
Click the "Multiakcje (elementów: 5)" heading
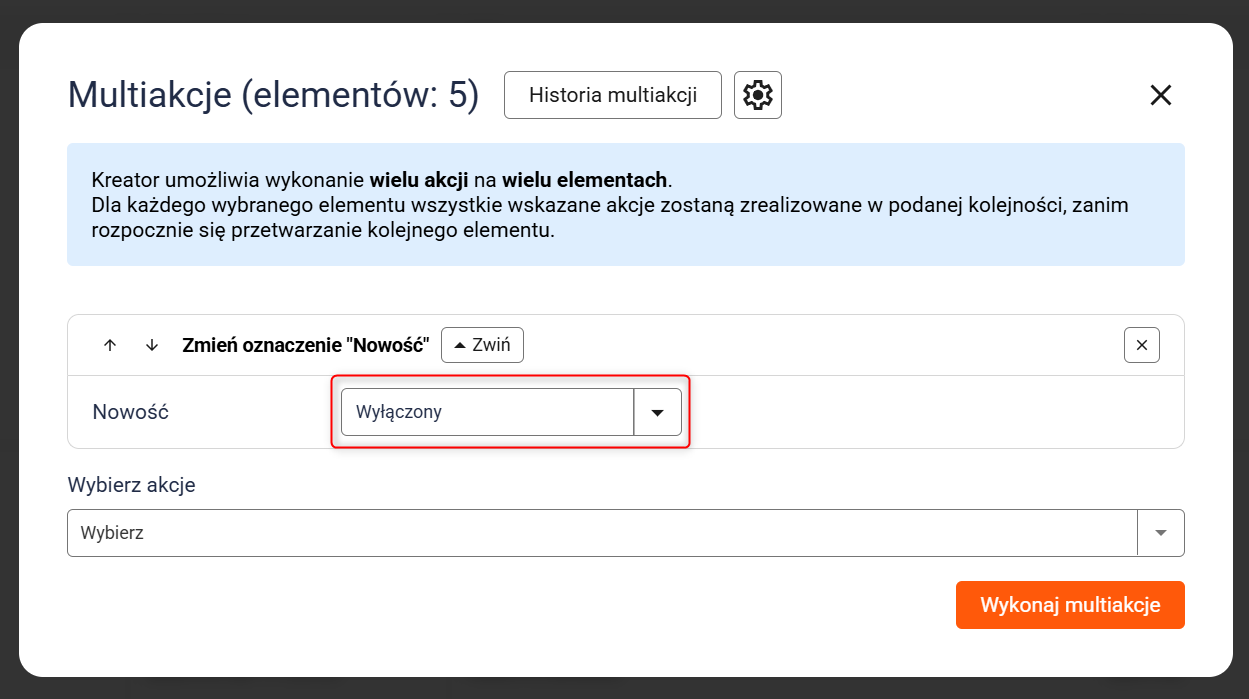click(x=273, y=95)
